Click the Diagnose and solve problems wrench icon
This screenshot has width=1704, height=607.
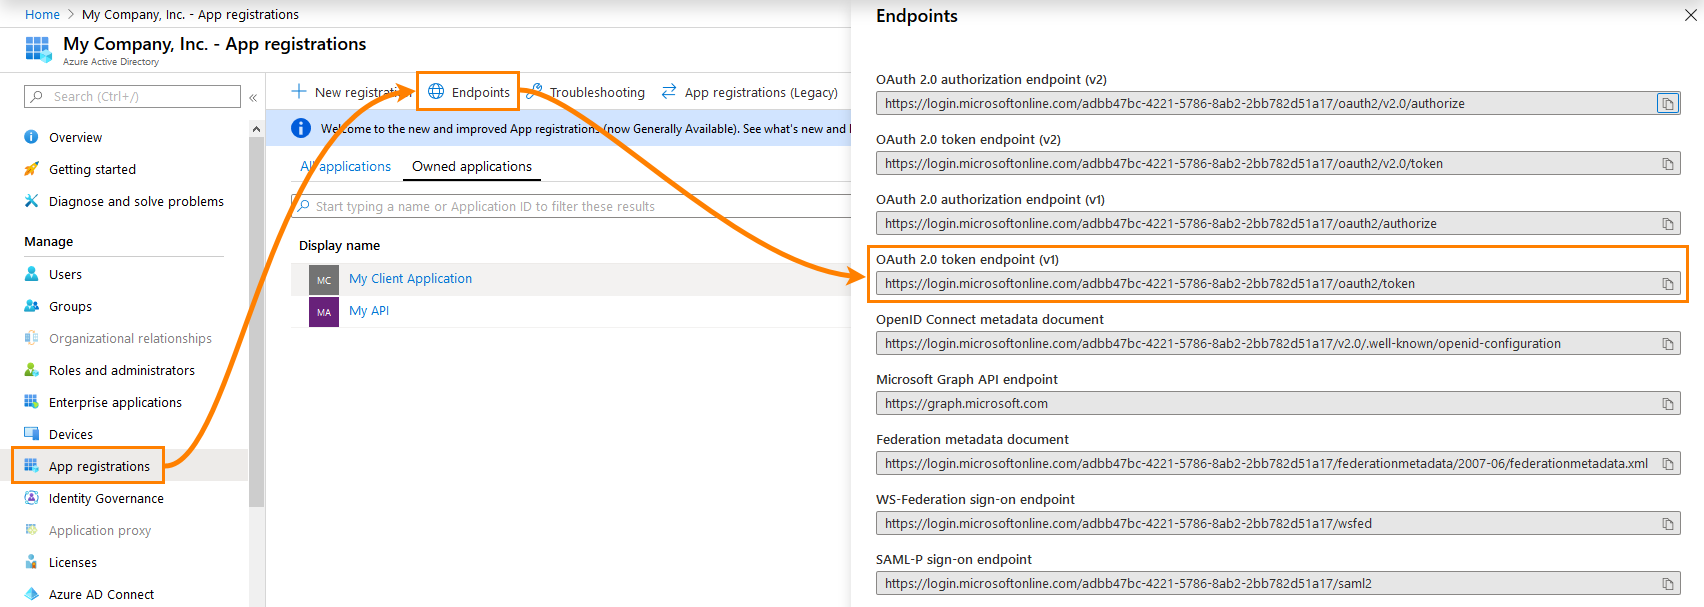(31, 201)
